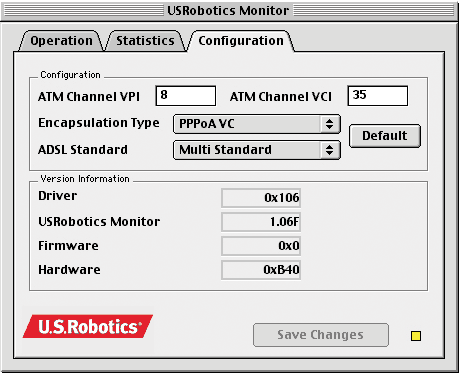Expand the ADSL Standard dropdown

click(257, 150)
